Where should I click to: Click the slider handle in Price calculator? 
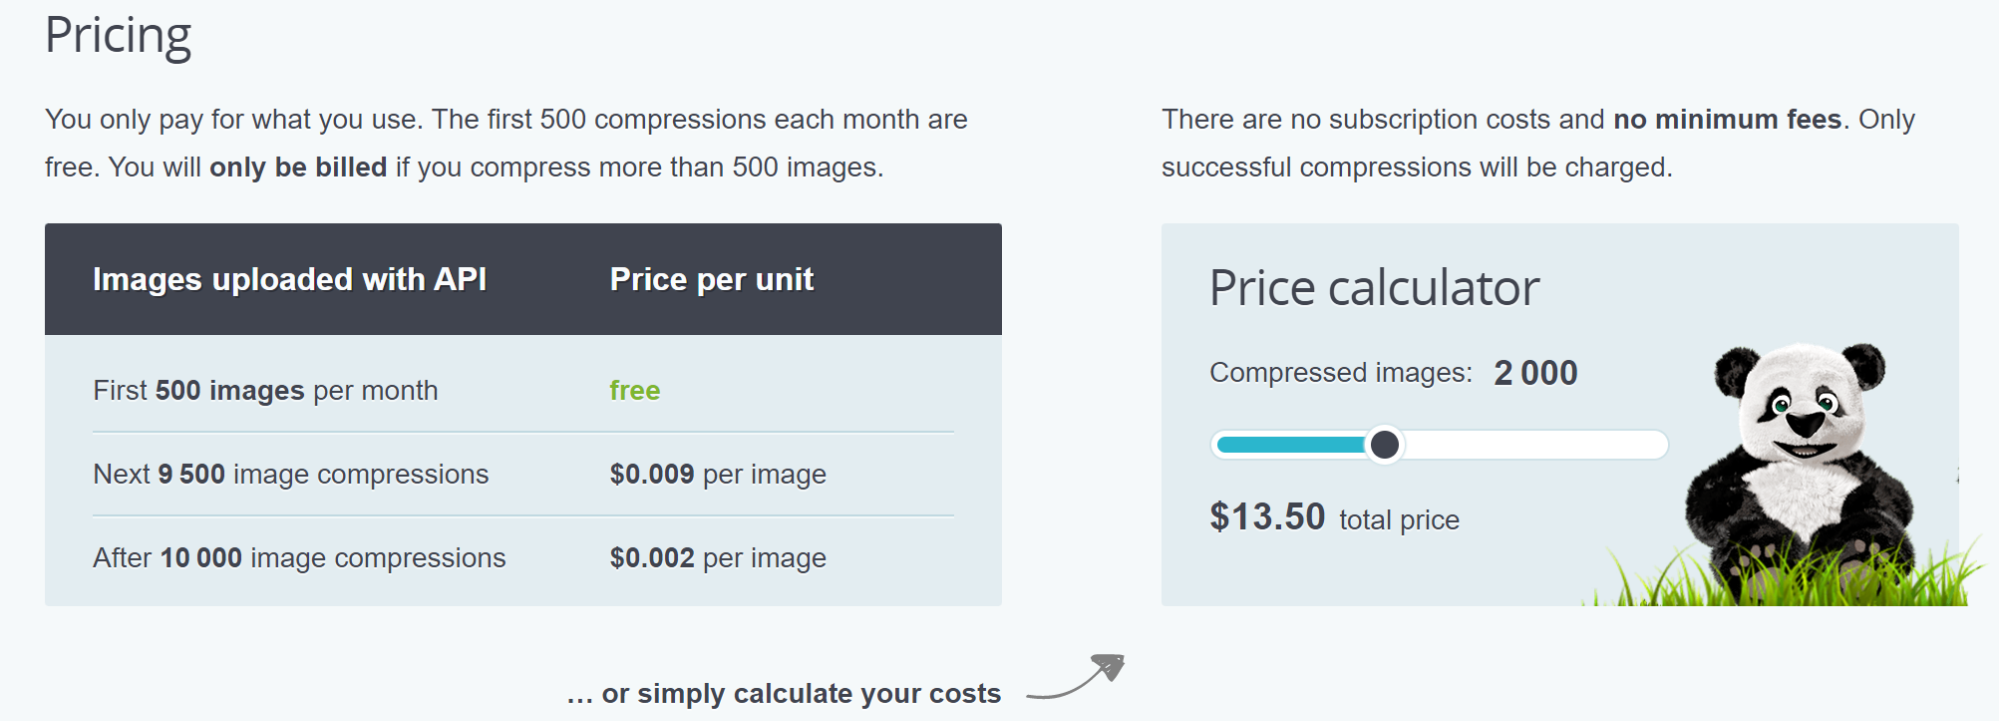coord(1384,444)
